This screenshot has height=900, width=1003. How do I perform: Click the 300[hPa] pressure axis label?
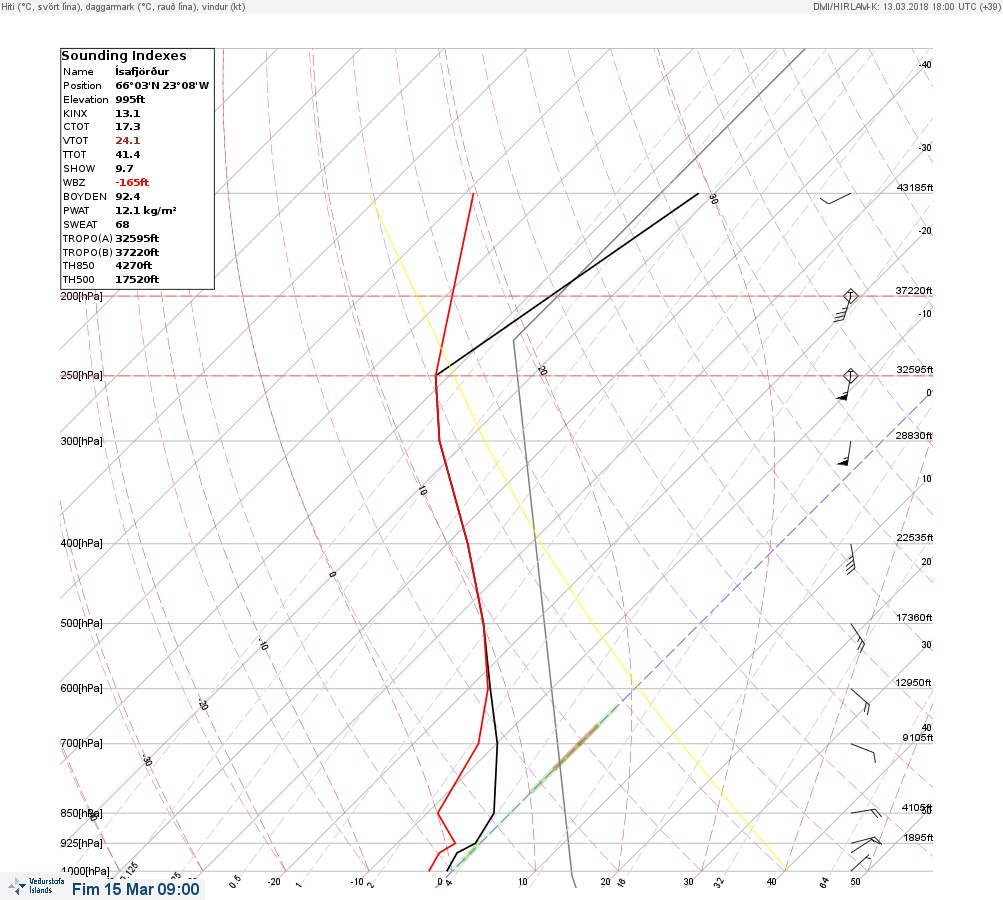(x=81, y=441)
